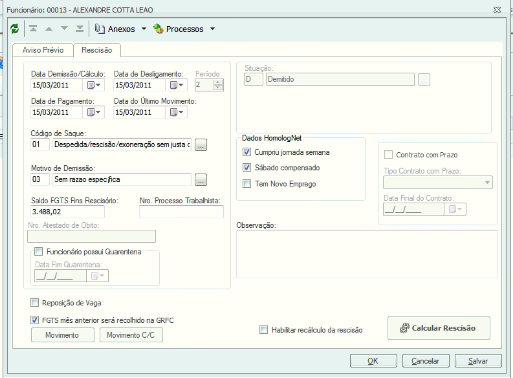
Task: Click the Motivo de Demissão code field
Action: point(40,179)
